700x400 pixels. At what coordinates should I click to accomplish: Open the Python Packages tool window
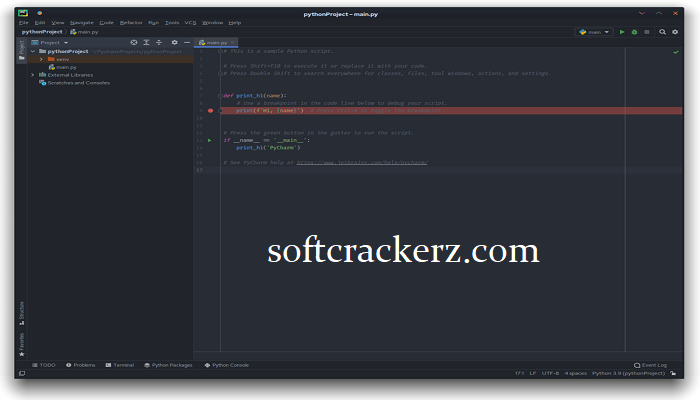tap(168, 365)
